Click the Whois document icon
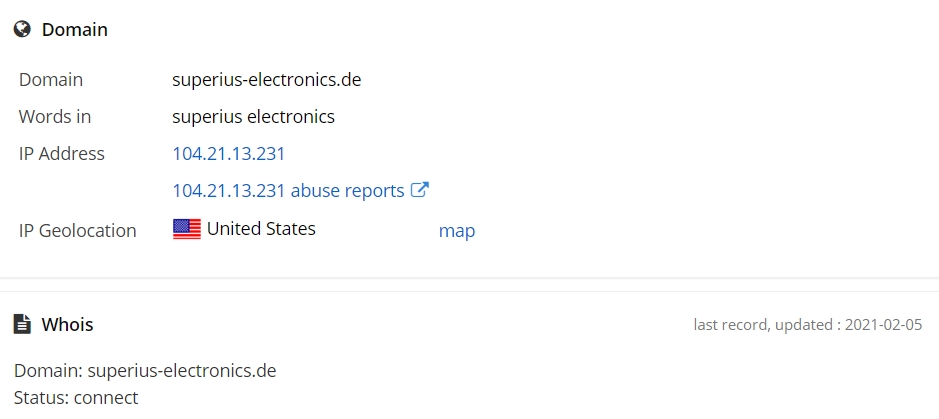The height and width of the screenshot is (419, 939). pos(22,324)
